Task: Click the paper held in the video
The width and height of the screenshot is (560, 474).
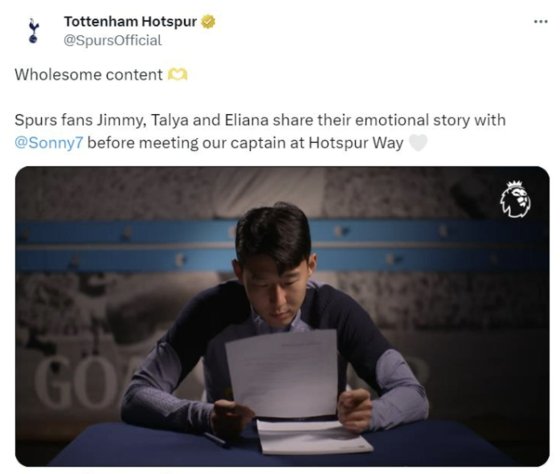Action: click(x=283, y=373)
